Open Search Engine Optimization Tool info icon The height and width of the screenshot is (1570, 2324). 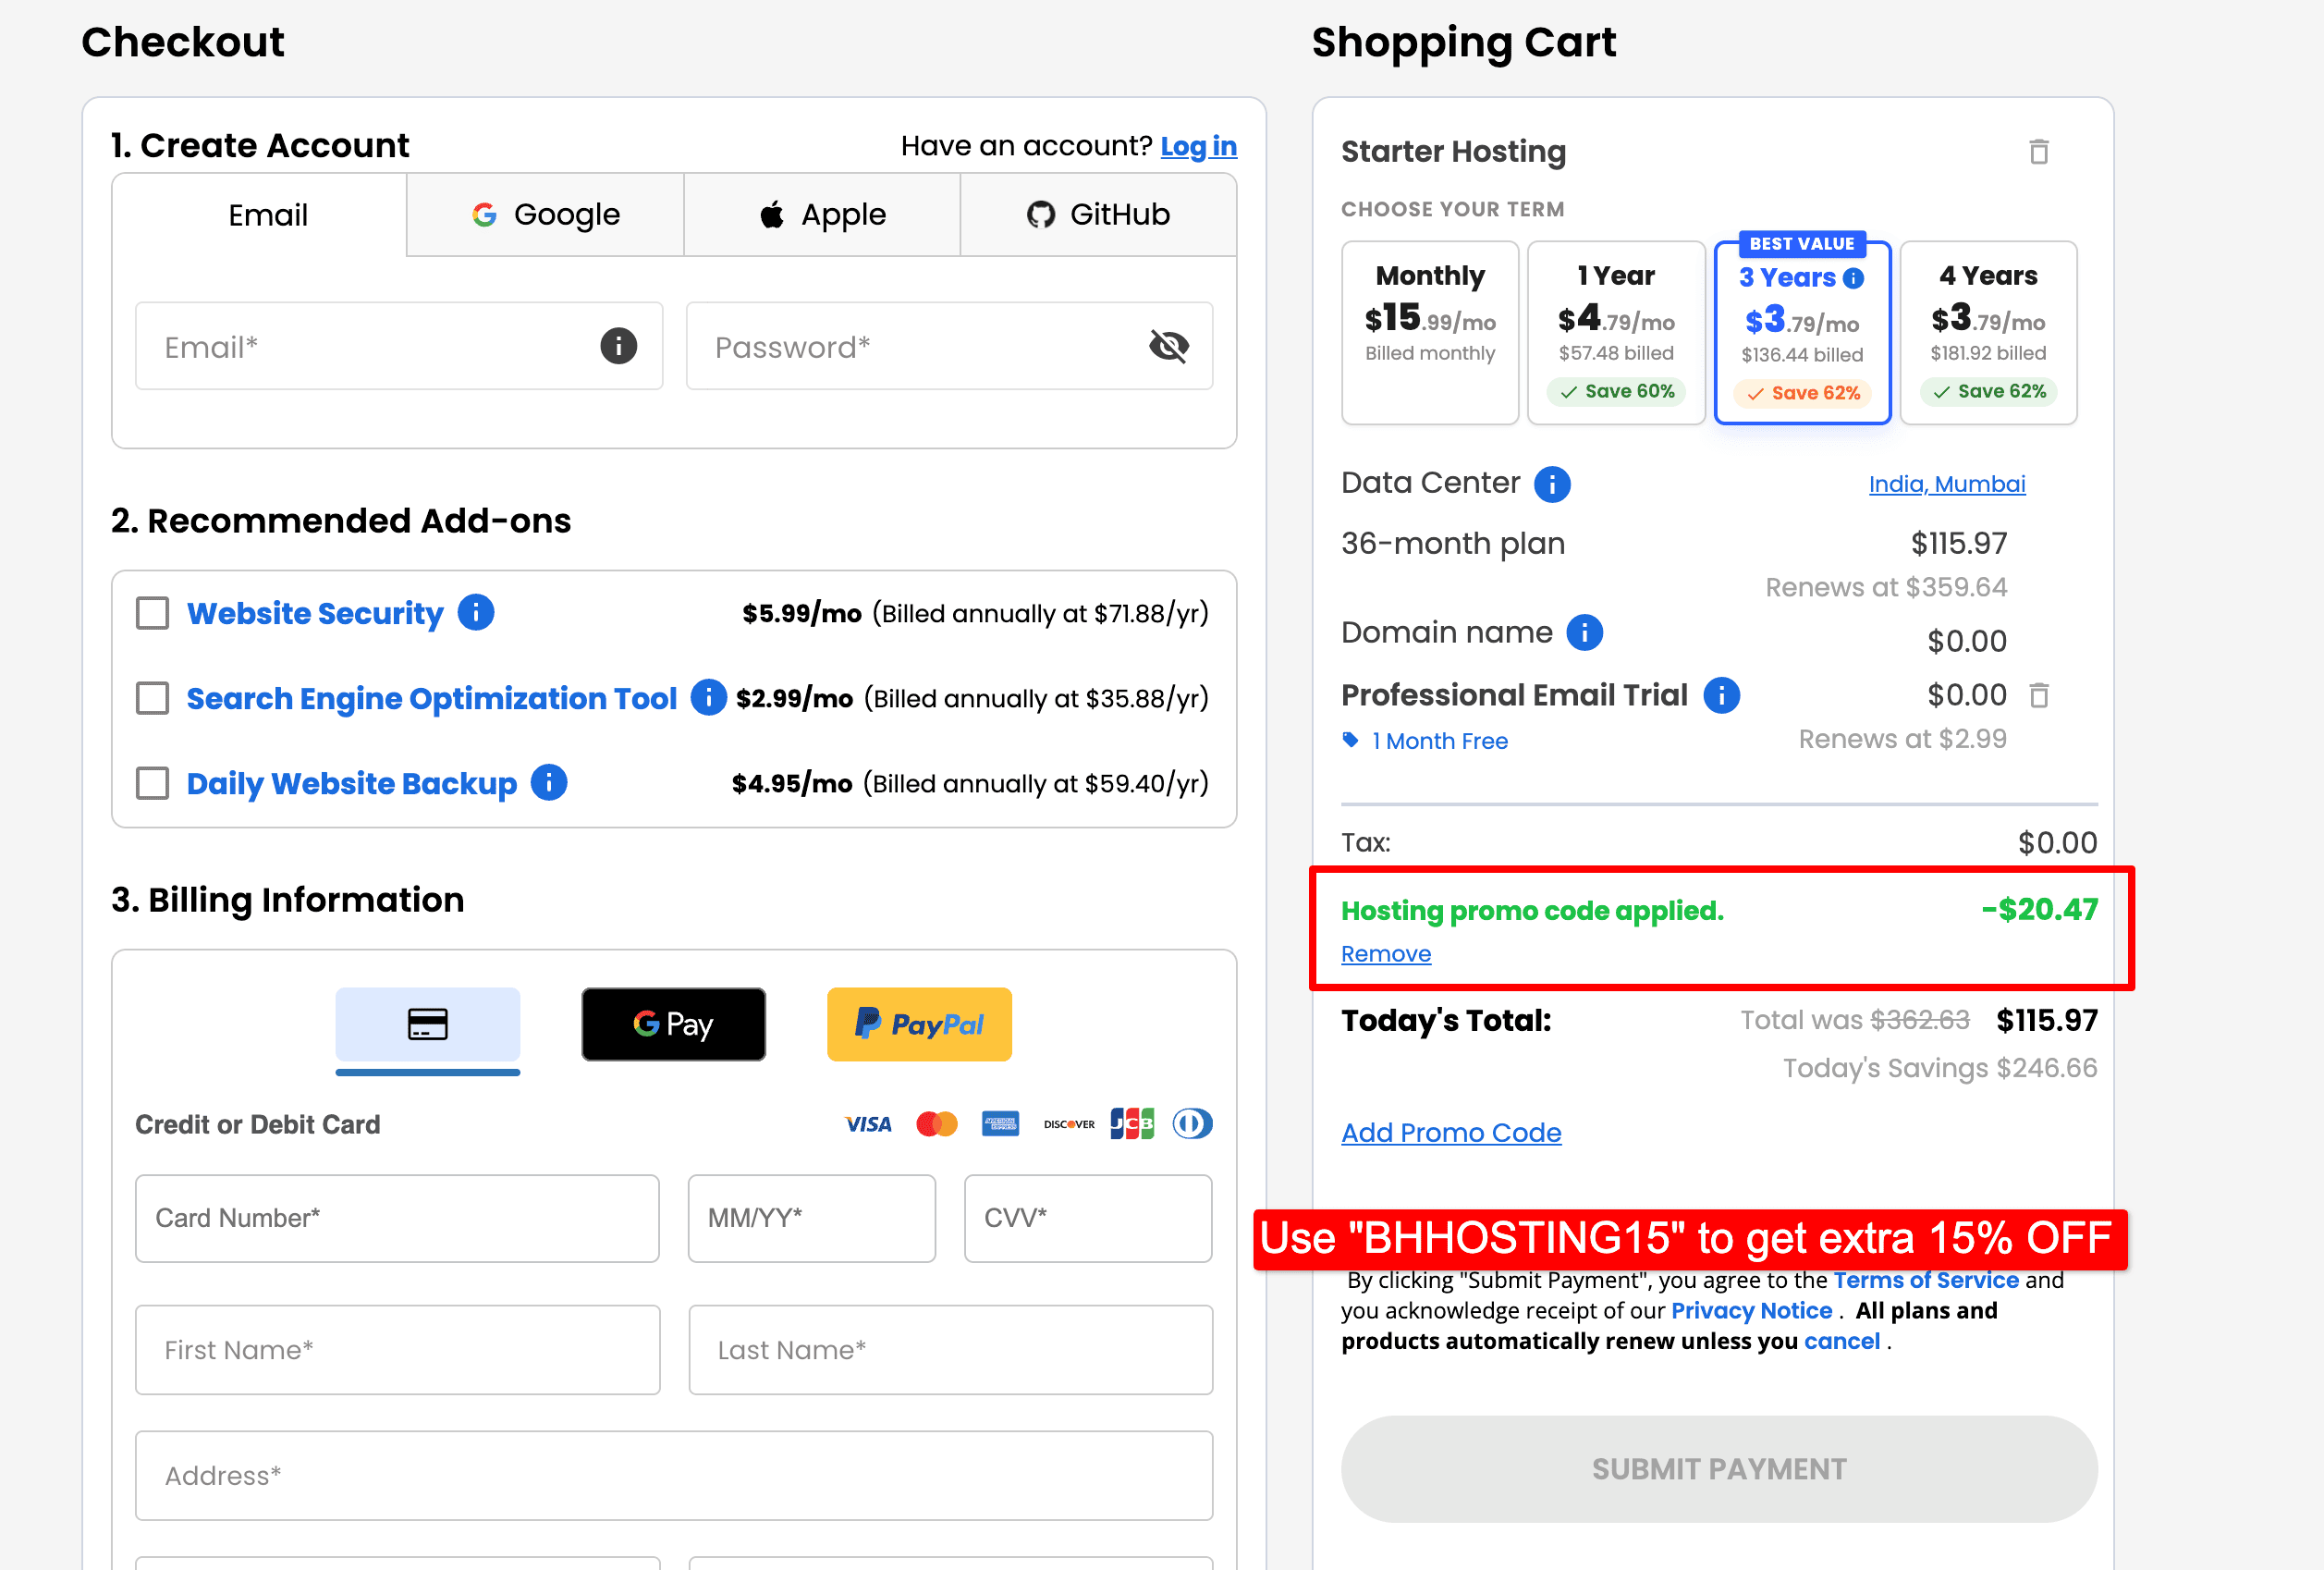point(708,697)
